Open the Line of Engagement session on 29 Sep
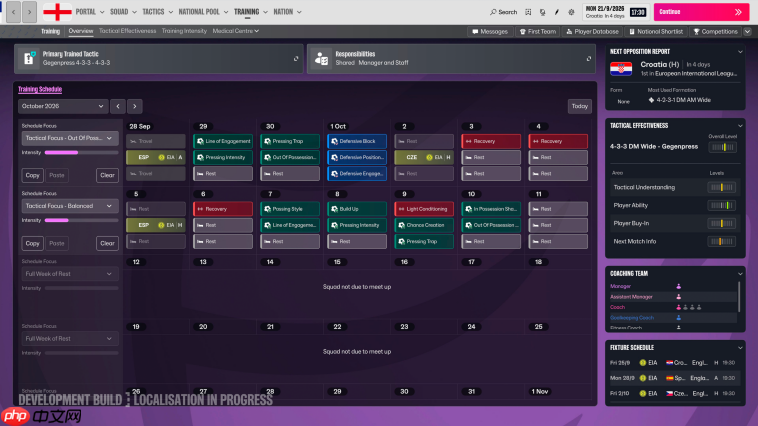Screen dimensions: 758x426 click(223, 141)
